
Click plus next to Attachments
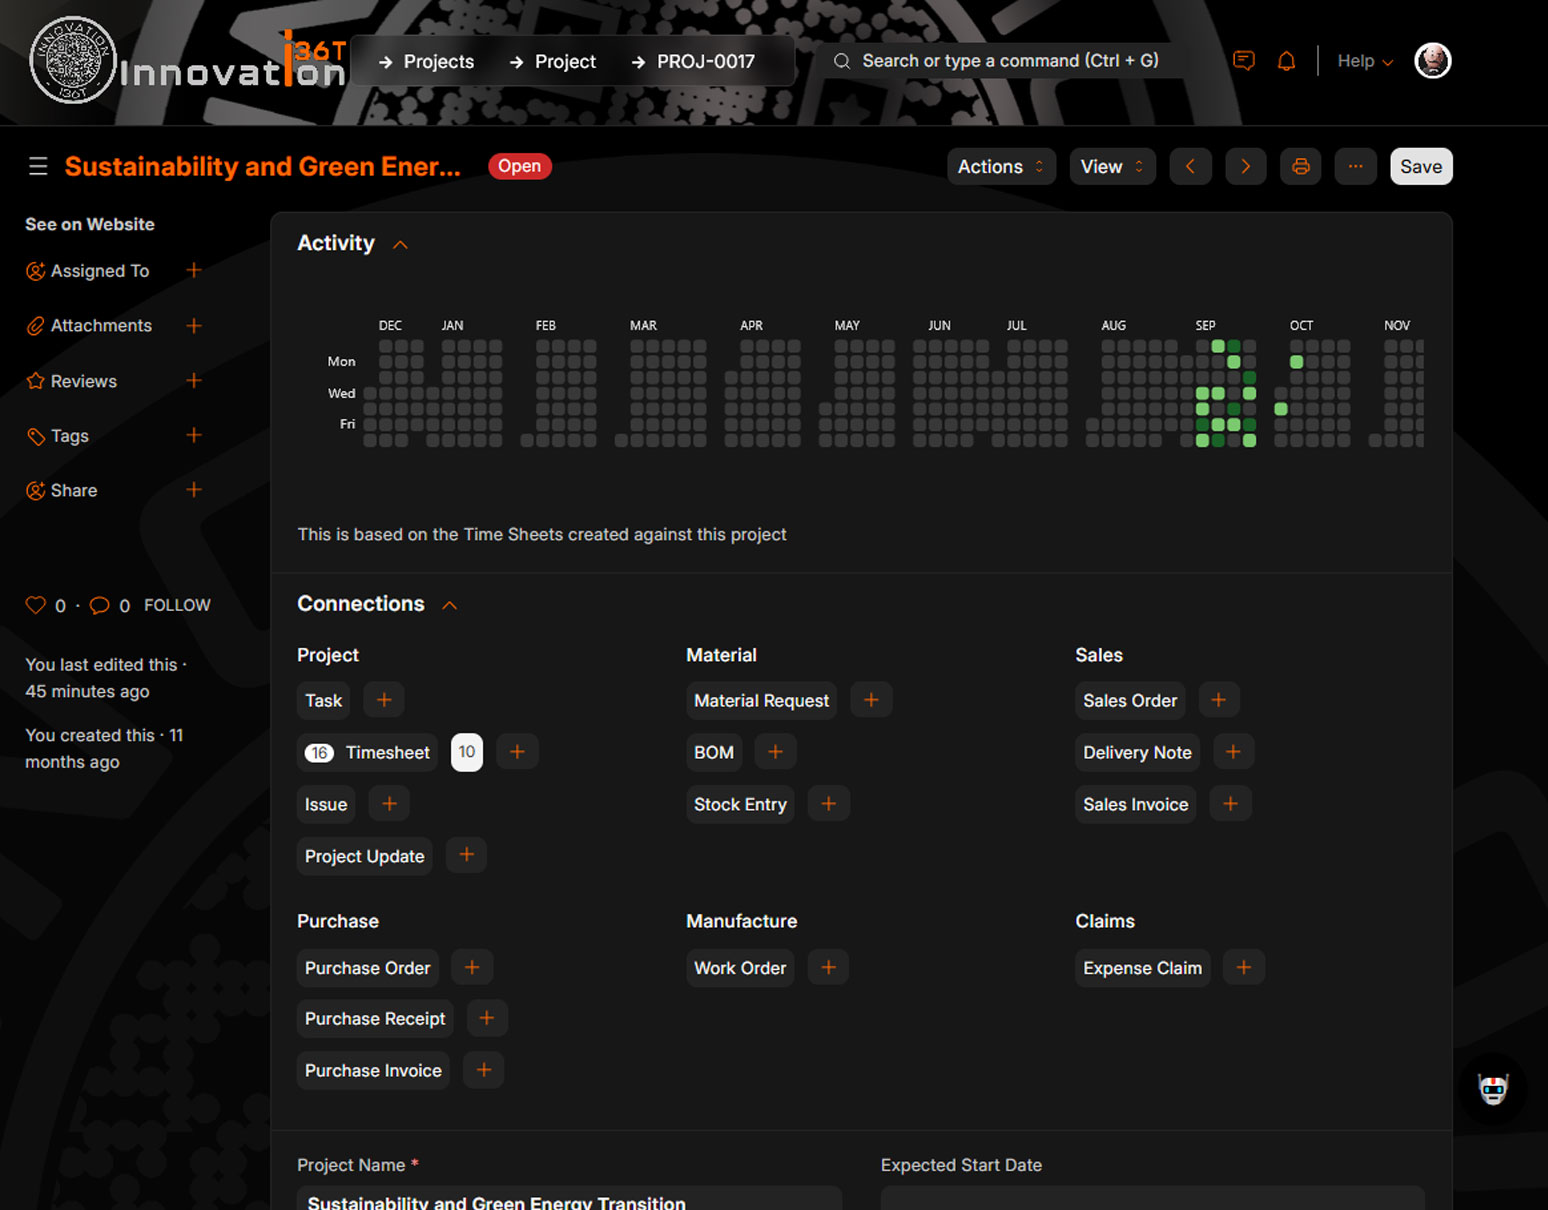point(194,326)
